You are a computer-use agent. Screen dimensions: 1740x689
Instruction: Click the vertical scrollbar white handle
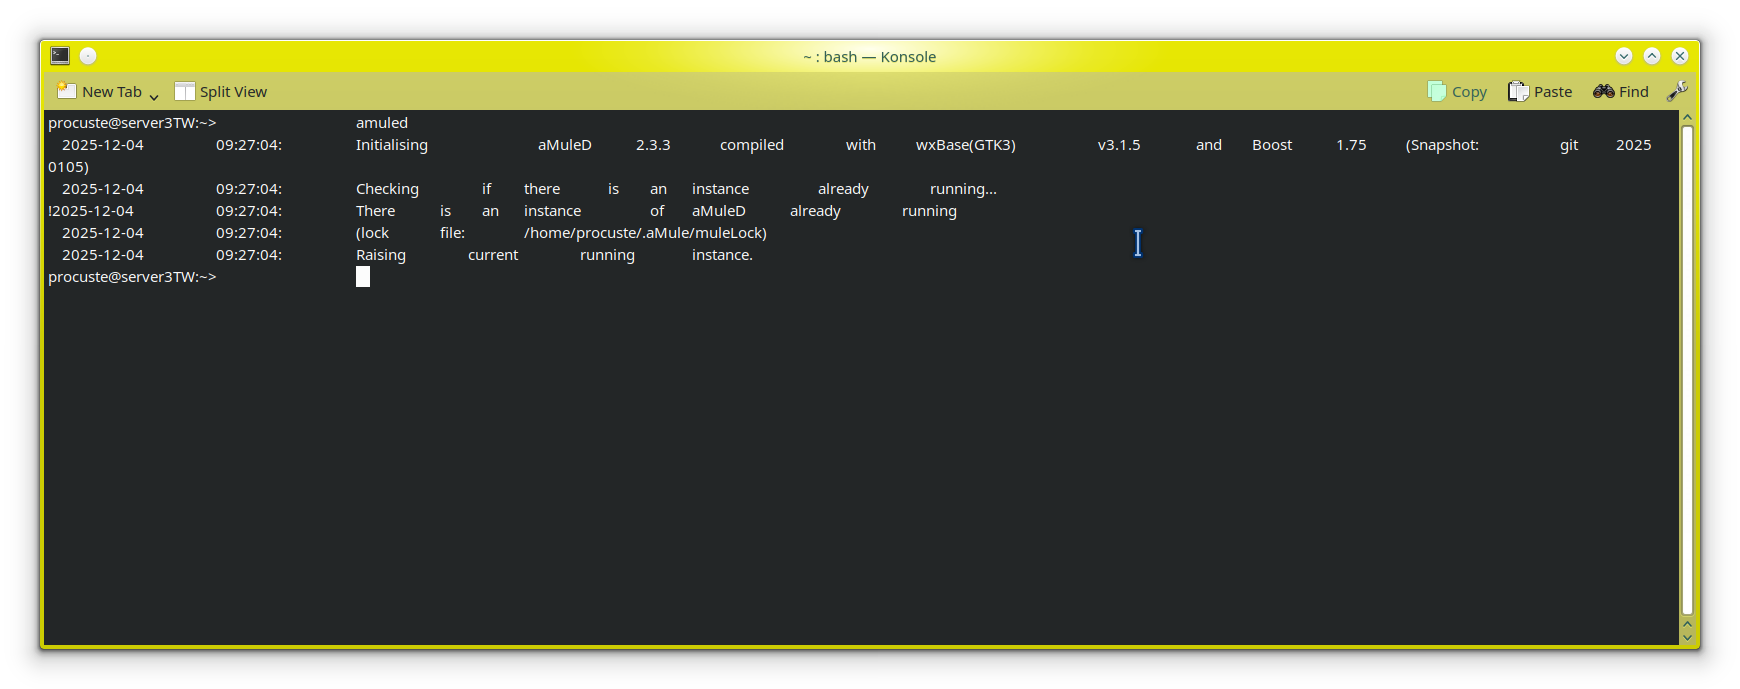tap(1687, 370)
